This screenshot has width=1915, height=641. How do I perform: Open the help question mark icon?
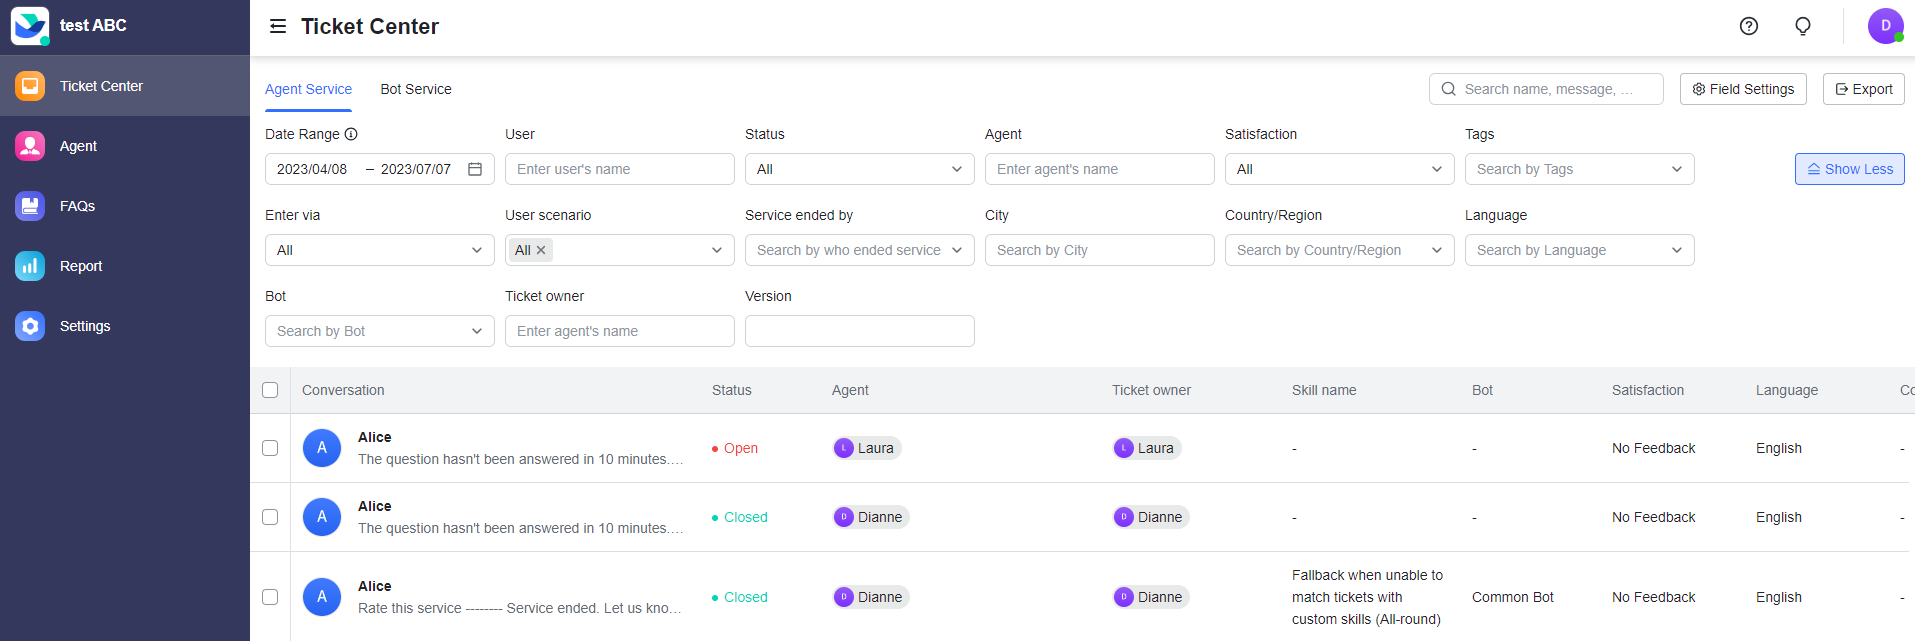1749,26
